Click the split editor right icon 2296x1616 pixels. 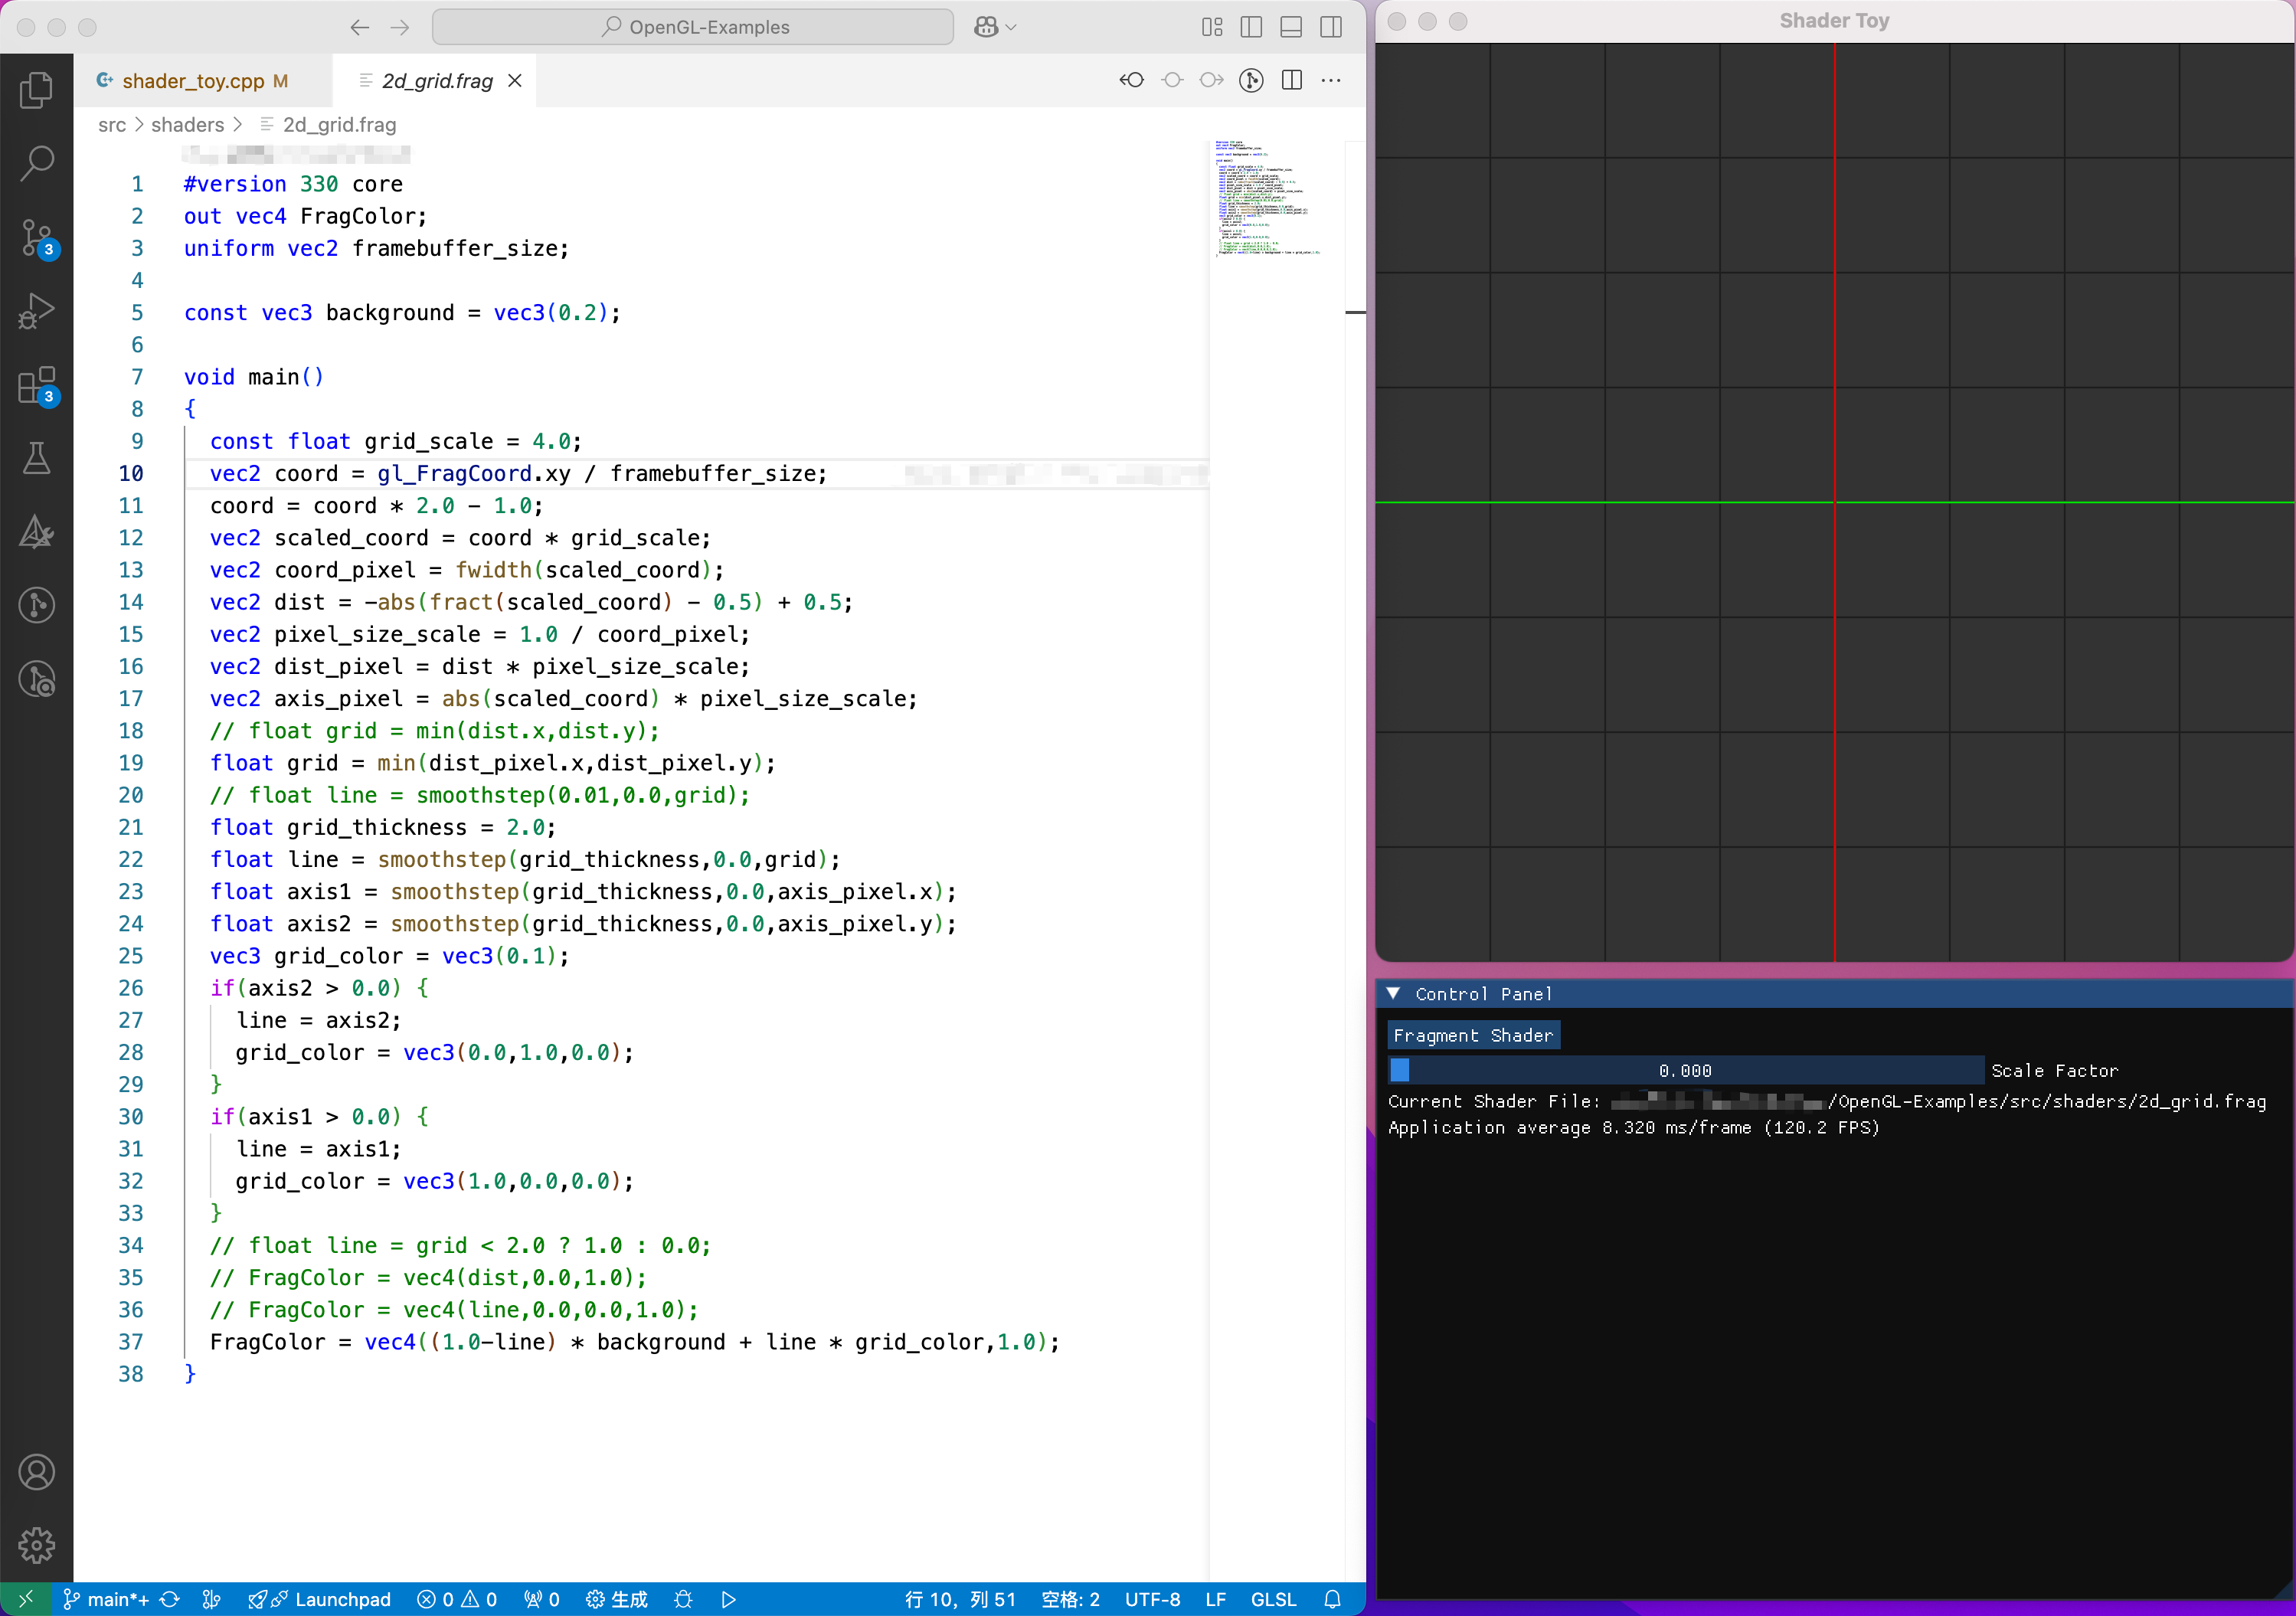1292,80
